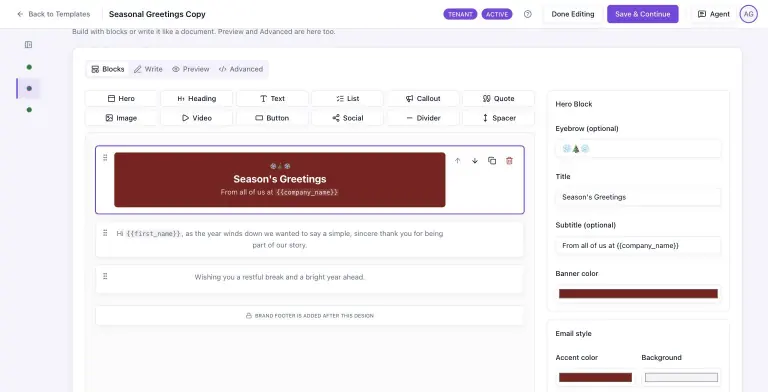
Task: Click the Back to Templates link
Action: click(53, 14)
